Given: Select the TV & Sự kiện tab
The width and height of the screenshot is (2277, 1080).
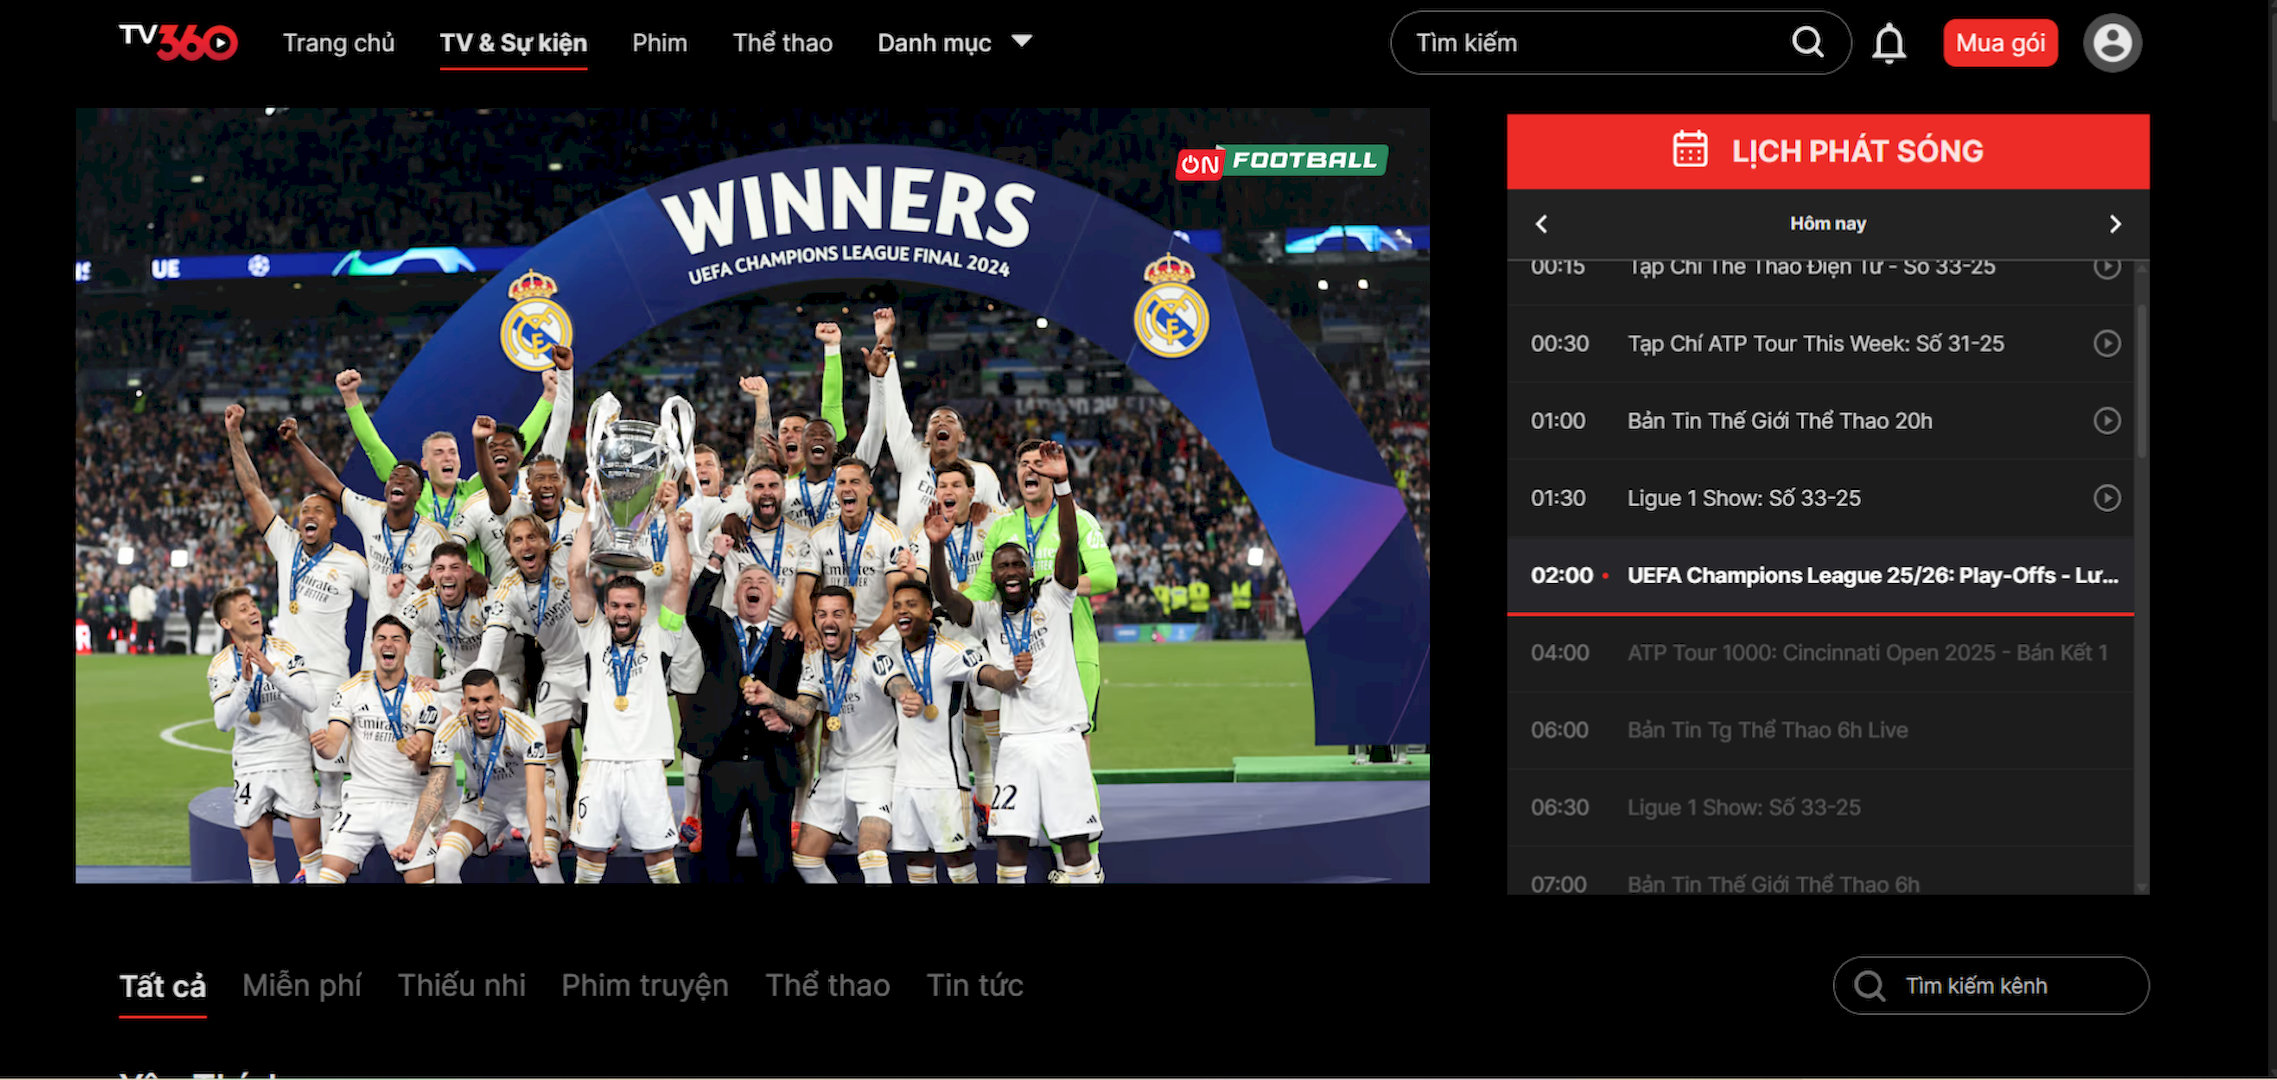Looking at the screenshot, I should click(x=513, y=43).
